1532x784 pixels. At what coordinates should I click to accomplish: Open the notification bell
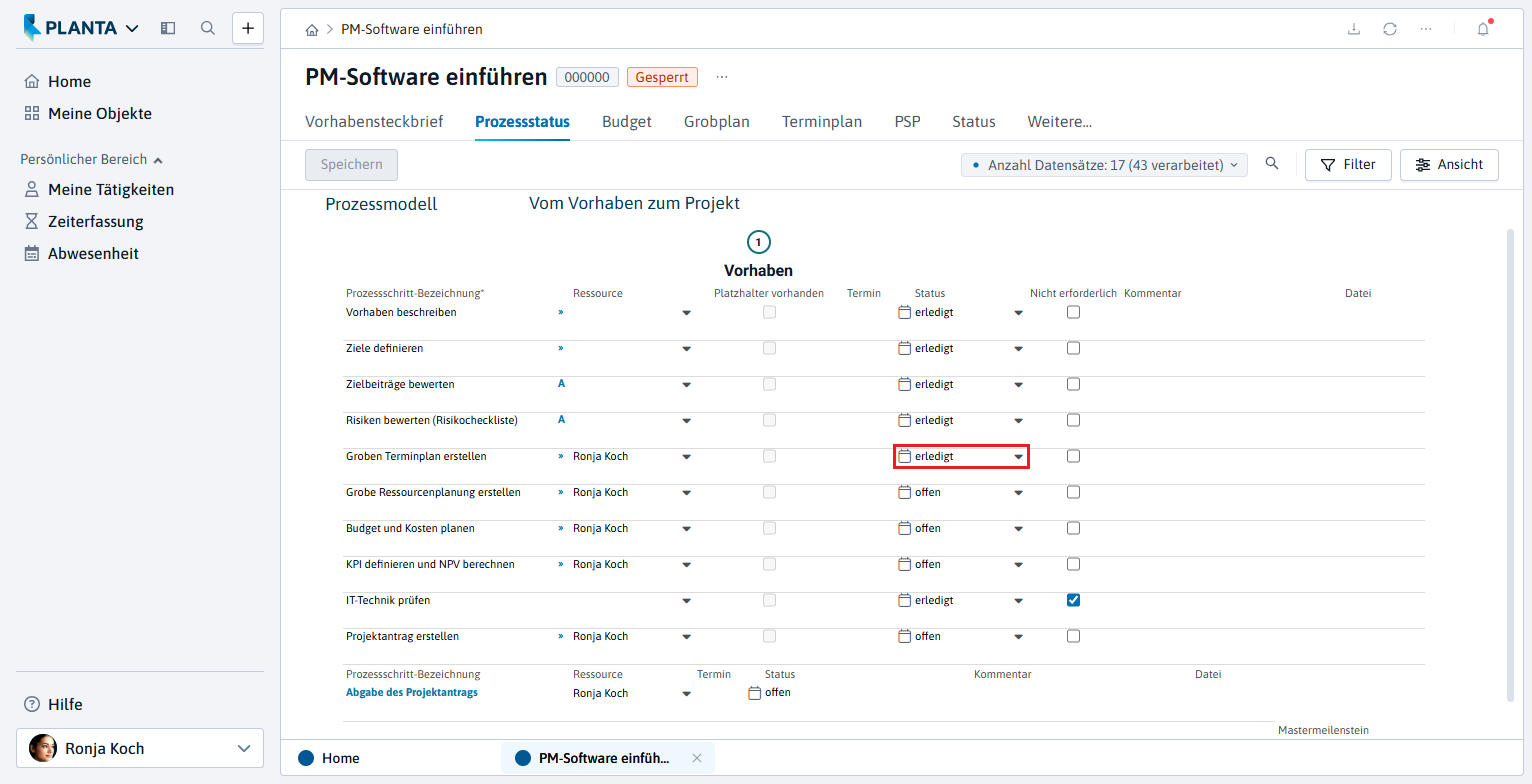pyautogui.click(x=1483, y=29)
